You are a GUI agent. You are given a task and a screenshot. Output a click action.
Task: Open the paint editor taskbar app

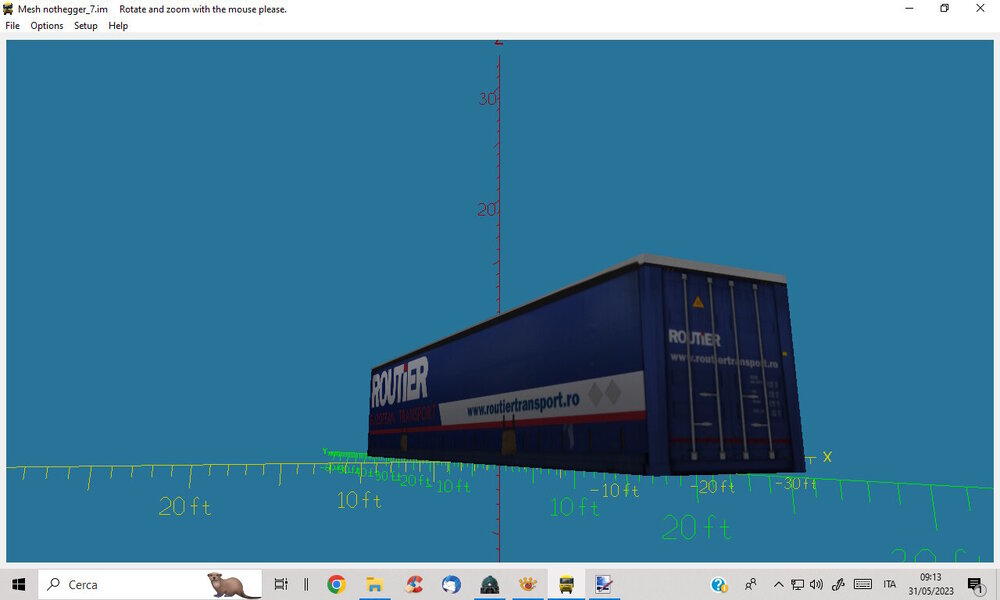[604, 584]
